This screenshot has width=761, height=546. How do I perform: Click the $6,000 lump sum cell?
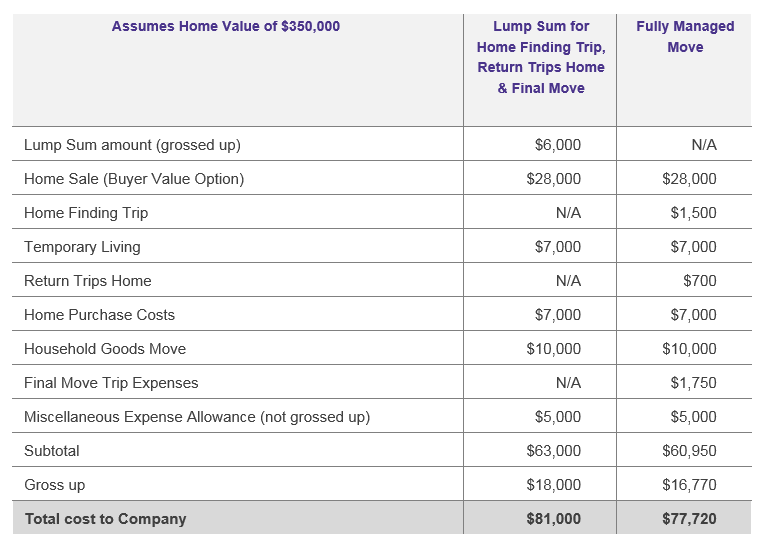coord(557,145)
